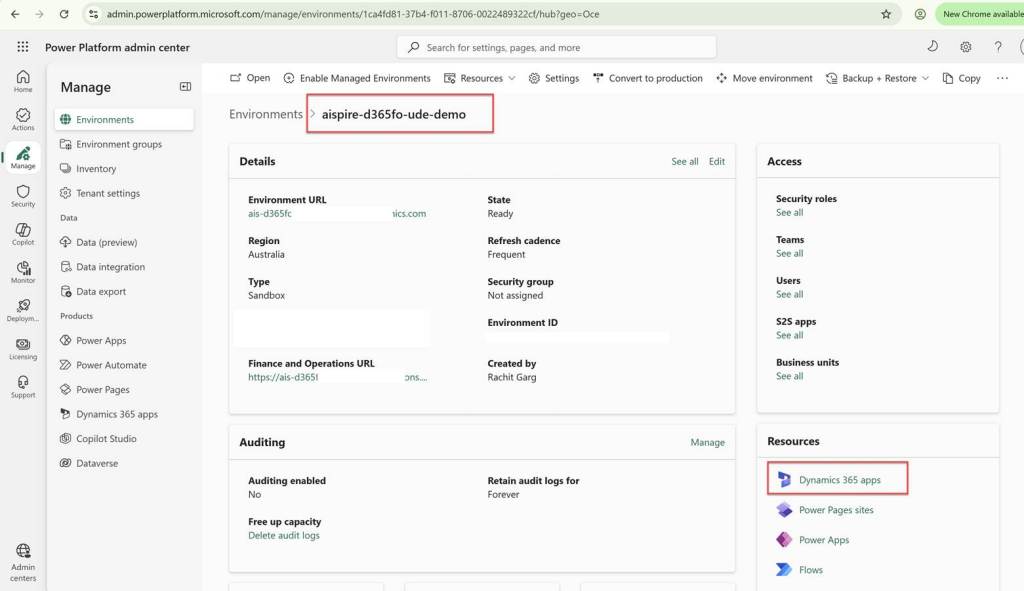Open the settings gear in top header
The width and height of the screenshot is (1024, 591).
966,47
